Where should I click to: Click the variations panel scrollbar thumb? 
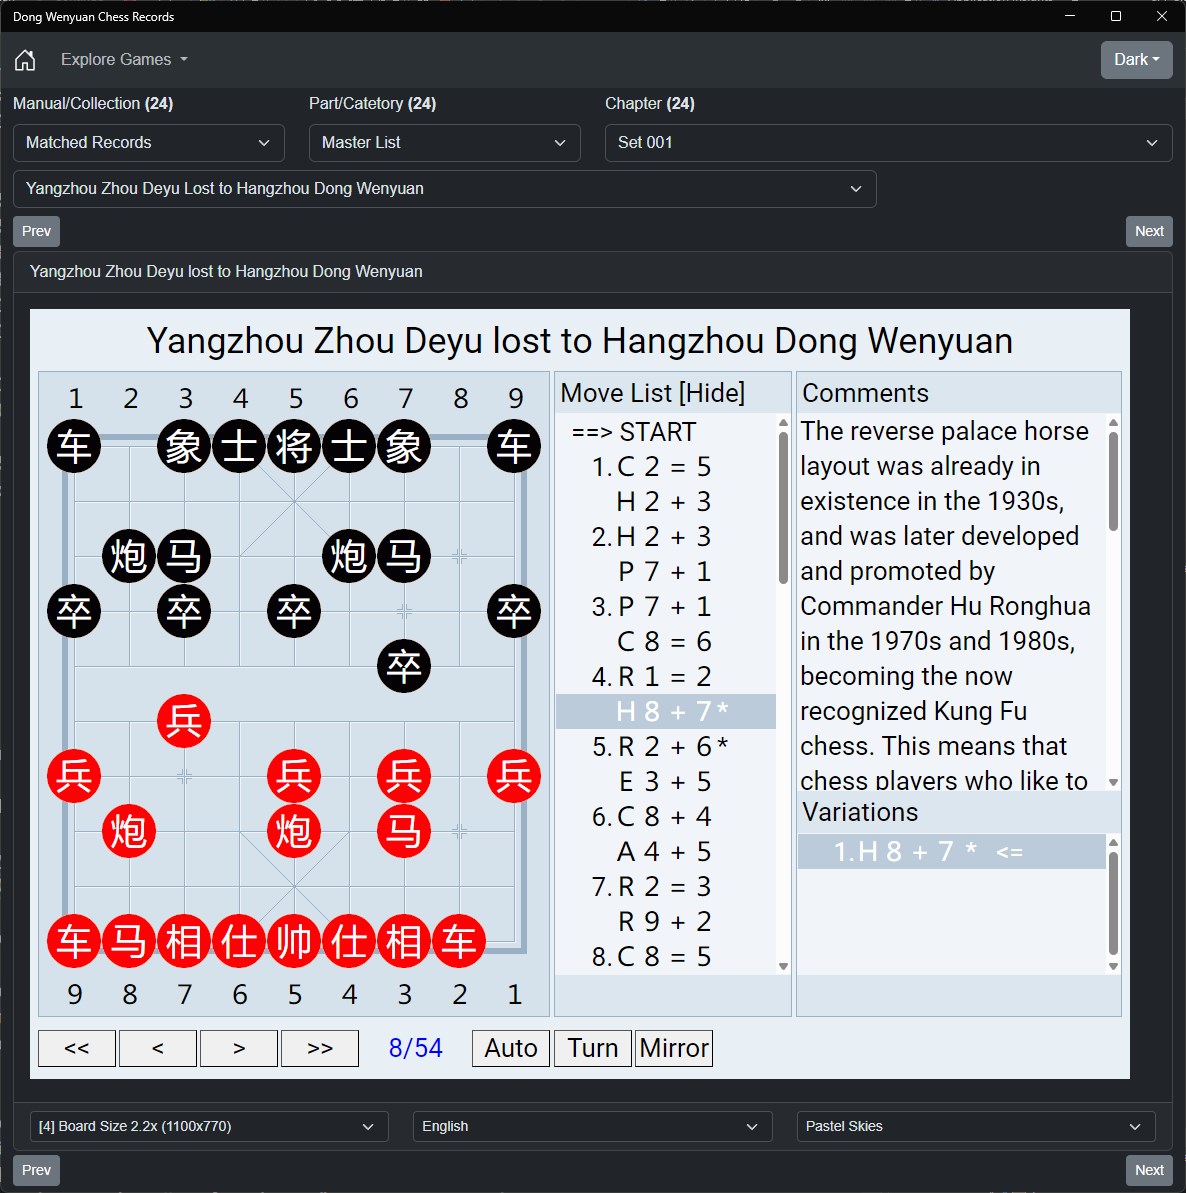pos(1113,902)
